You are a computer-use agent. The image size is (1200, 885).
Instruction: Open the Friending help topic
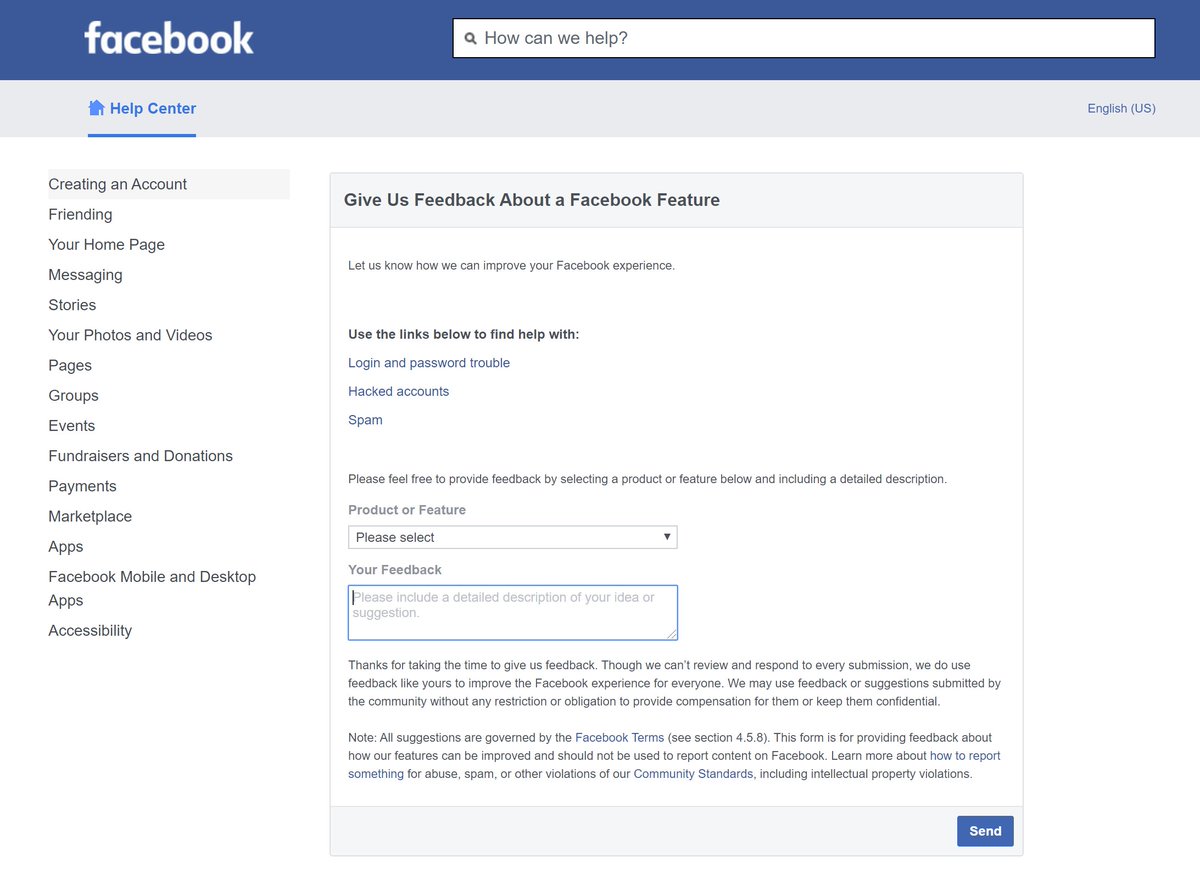[x=80, y=214]
